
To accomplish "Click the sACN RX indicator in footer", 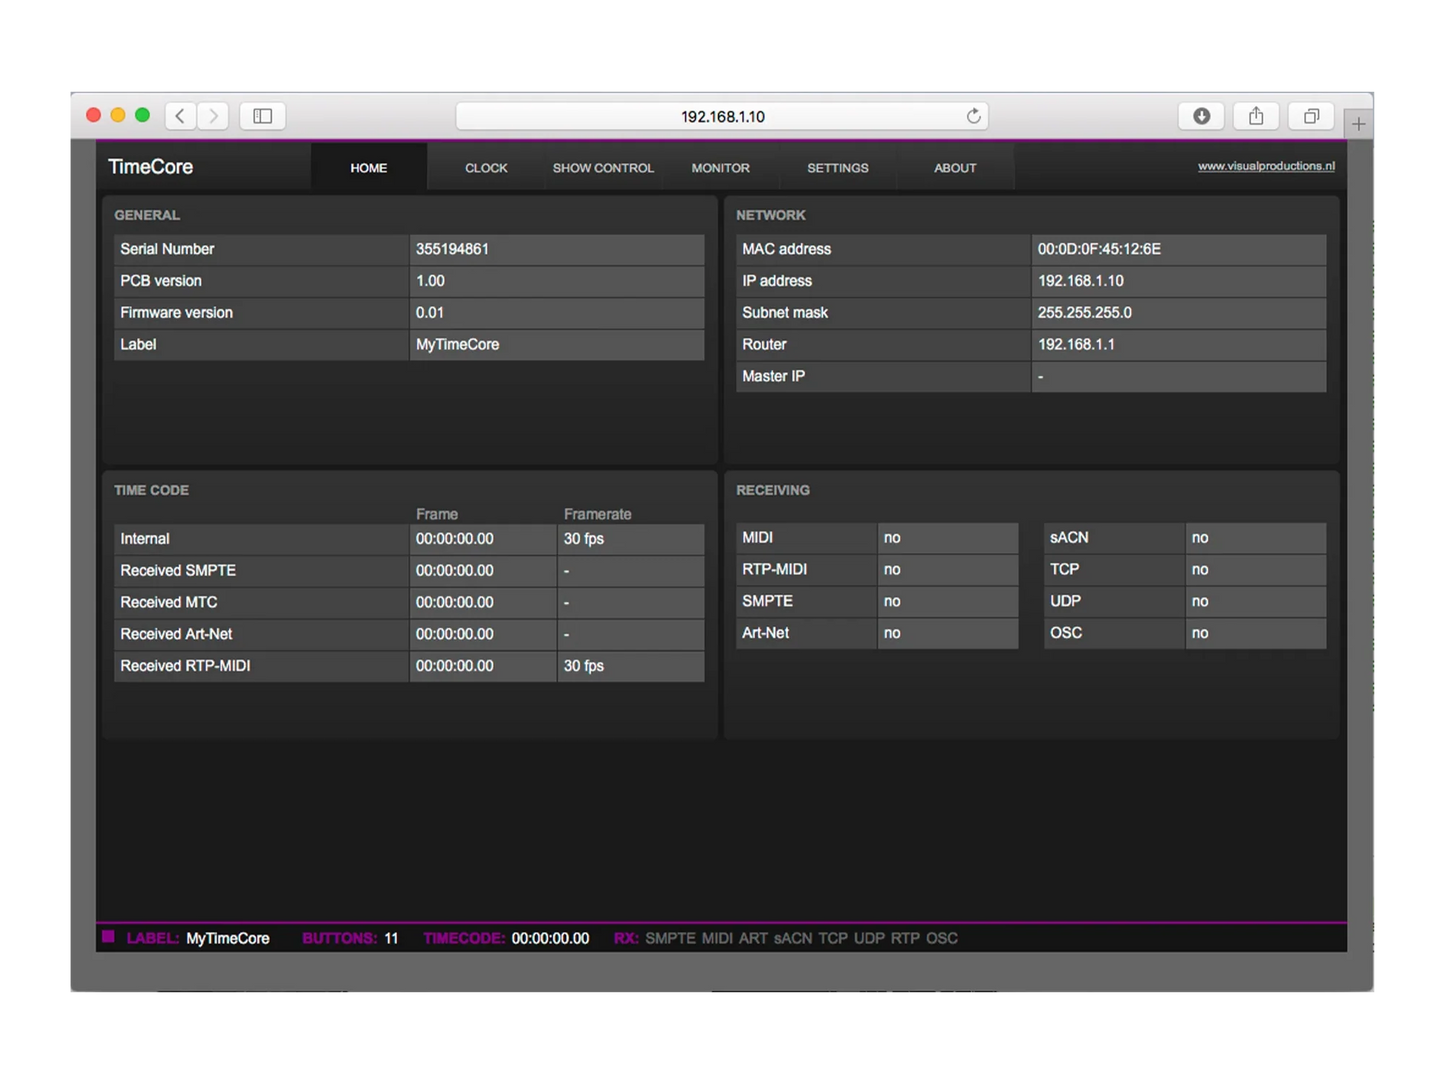I will pos(793,939).
